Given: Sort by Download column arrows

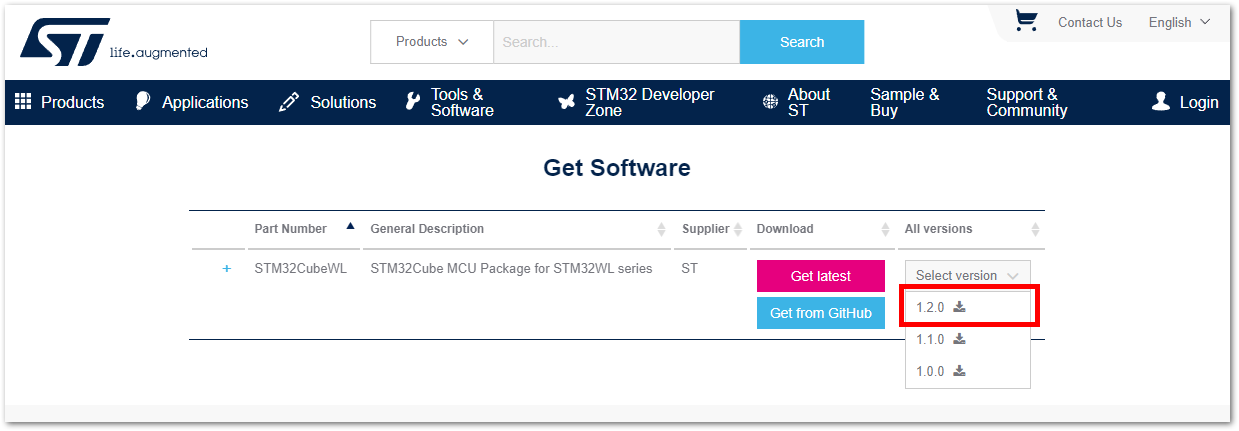Looking at the screenshot, I should (885, 230).
